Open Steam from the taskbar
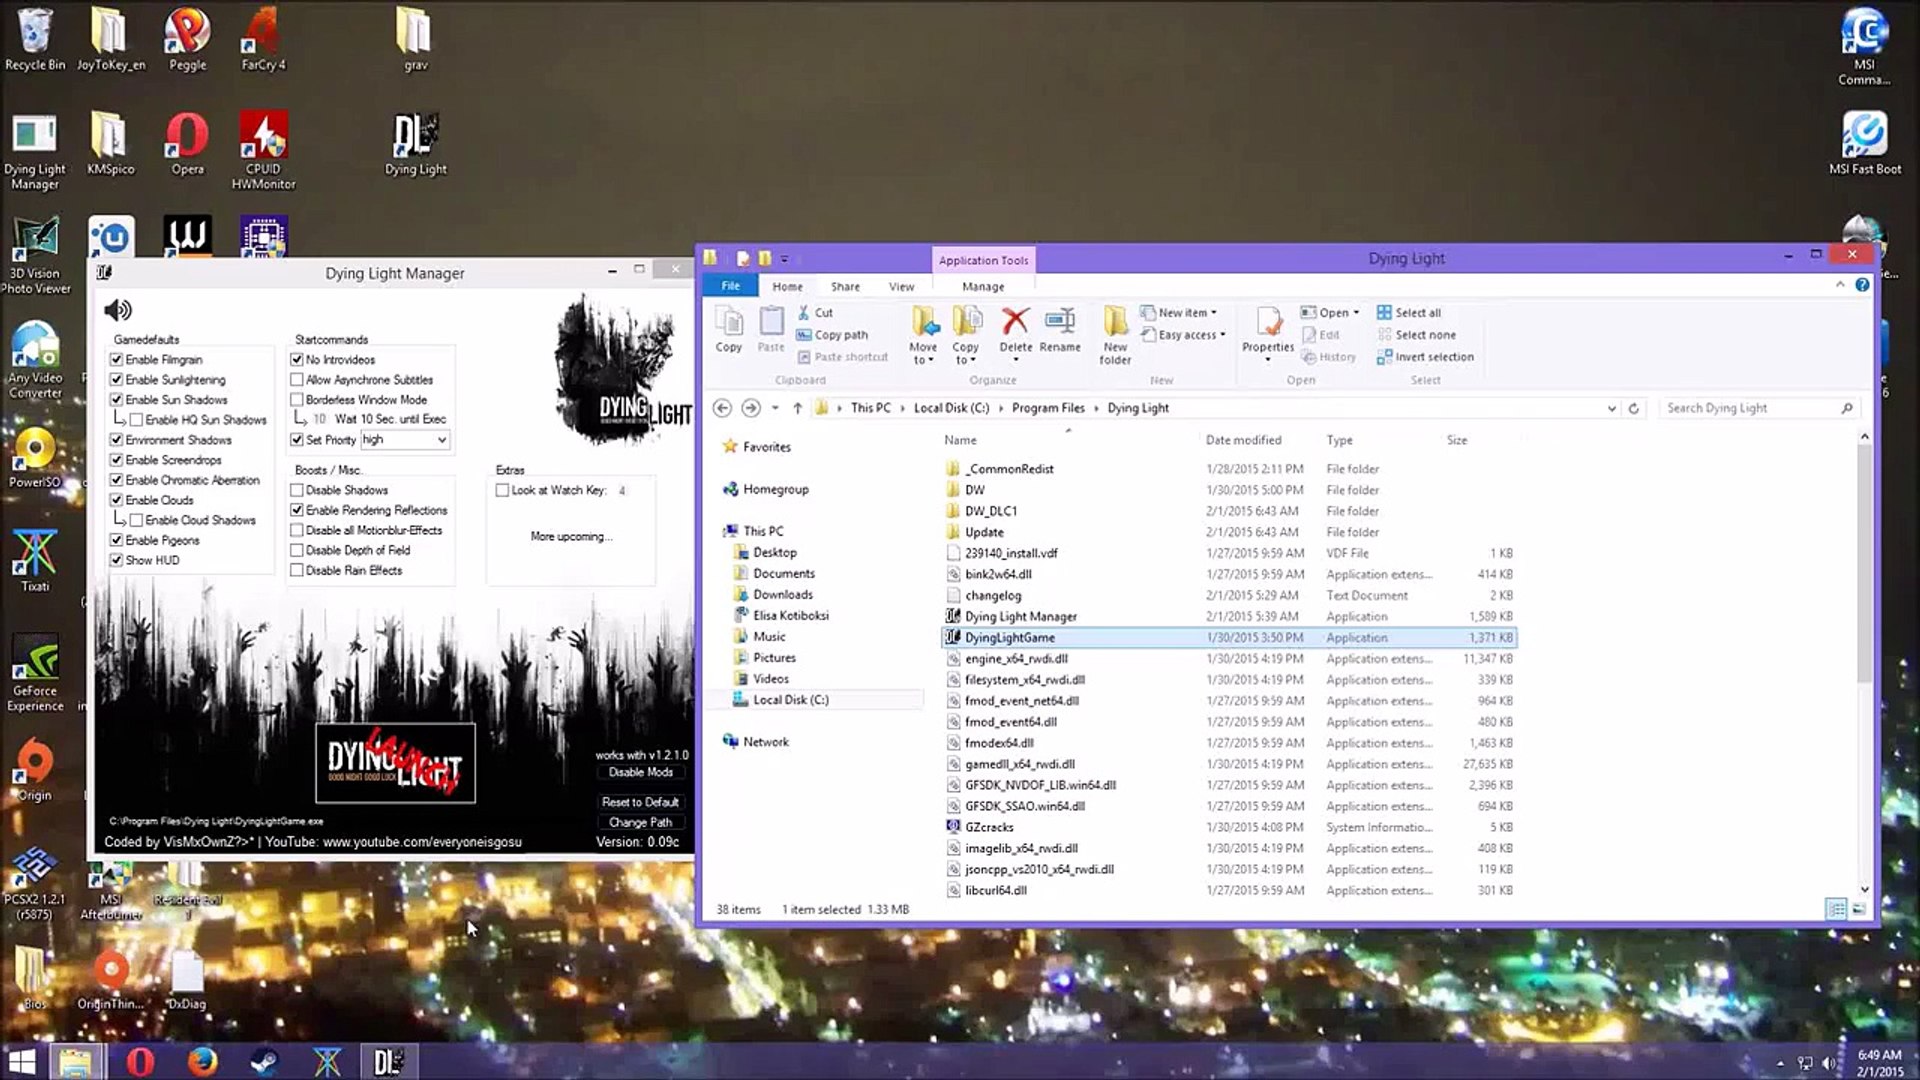 265,1061
